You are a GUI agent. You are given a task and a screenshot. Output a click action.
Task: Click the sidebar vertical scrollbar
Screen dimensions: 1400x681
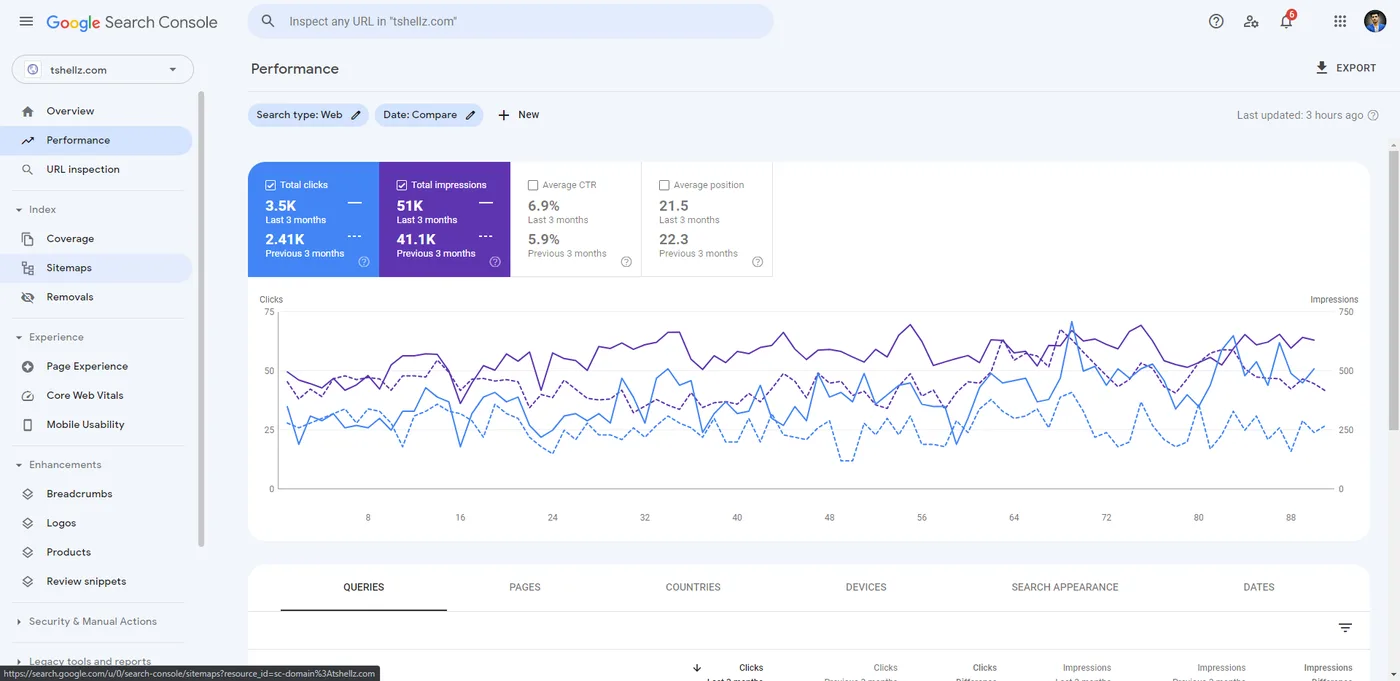pyautogui.click(x=201, y=320)
